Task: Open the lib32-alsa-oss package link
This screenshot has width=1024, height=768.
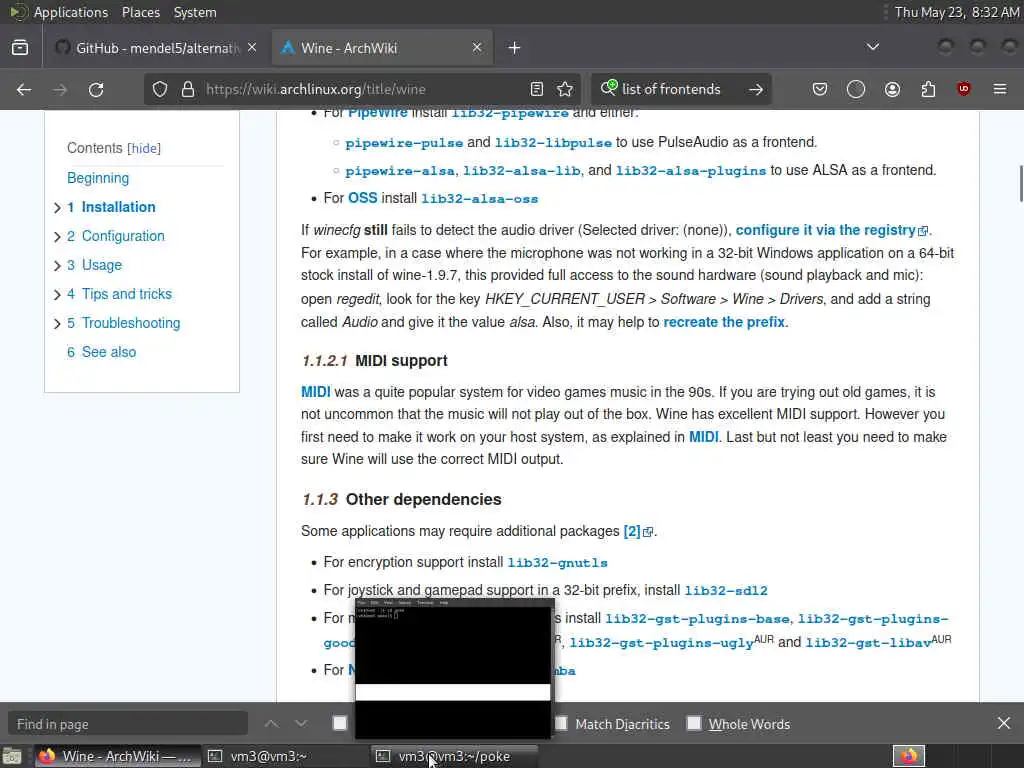Action: [479, 199]
